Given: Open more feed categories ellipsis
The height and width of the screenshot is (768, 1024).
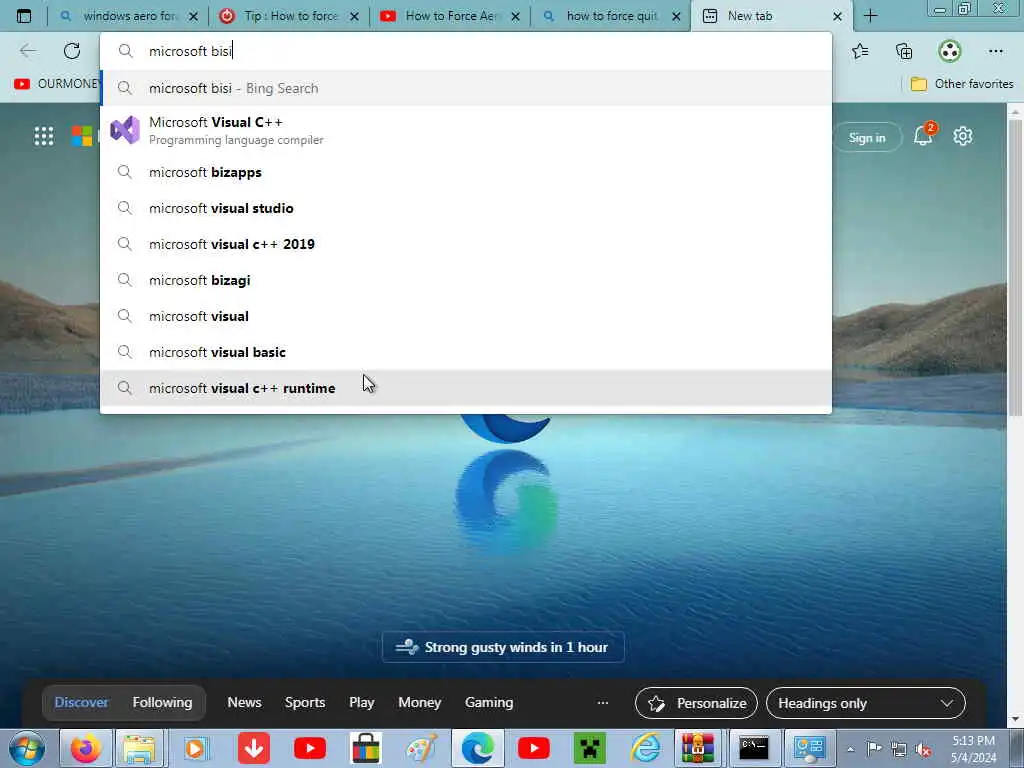Looking at the screenshot, I should click(603, 703).
